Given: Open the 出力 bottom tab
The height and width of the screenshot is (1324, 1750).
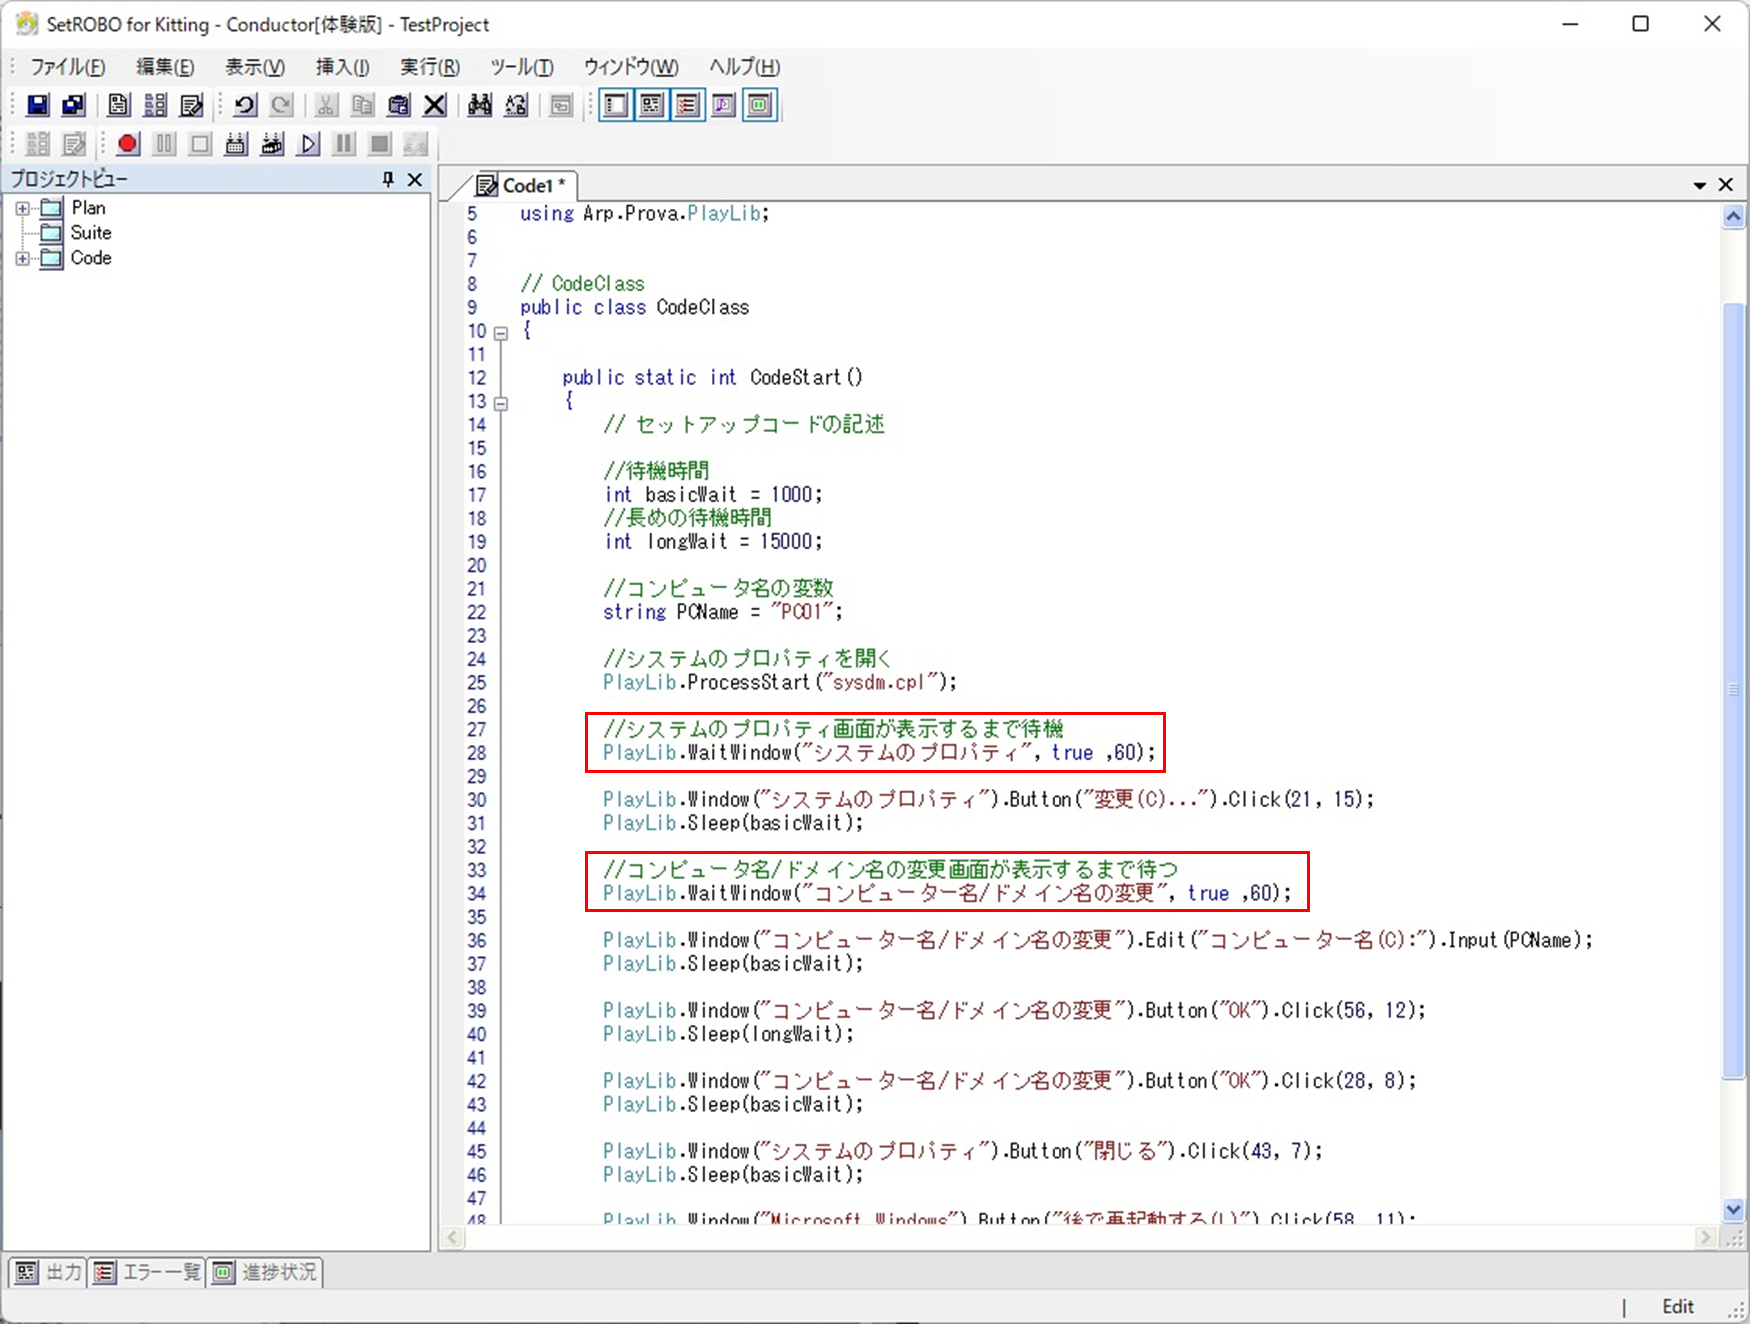Looking at the screenshot, I should point(47,1272).
